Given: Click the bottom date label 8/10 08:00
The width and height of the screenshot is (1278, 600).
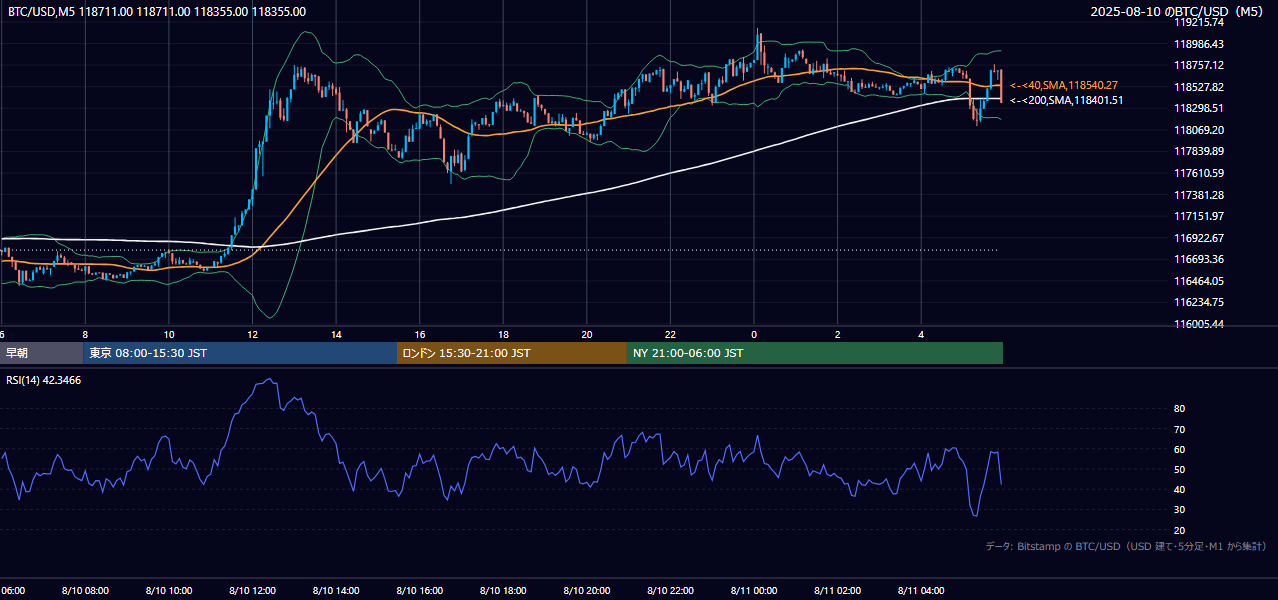Looking at the screenshot, I should (x=85, y=591).
